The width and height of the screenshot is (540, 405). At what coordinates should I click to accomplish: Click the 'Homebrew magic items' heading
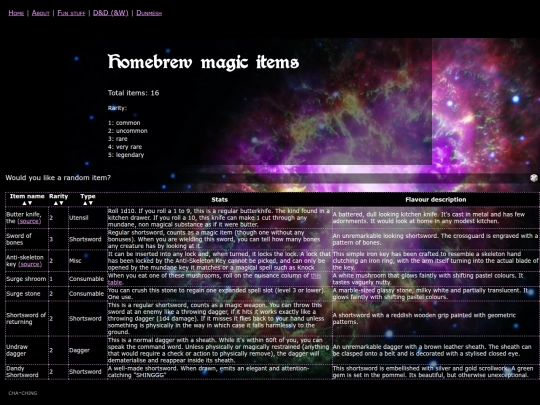204,62
